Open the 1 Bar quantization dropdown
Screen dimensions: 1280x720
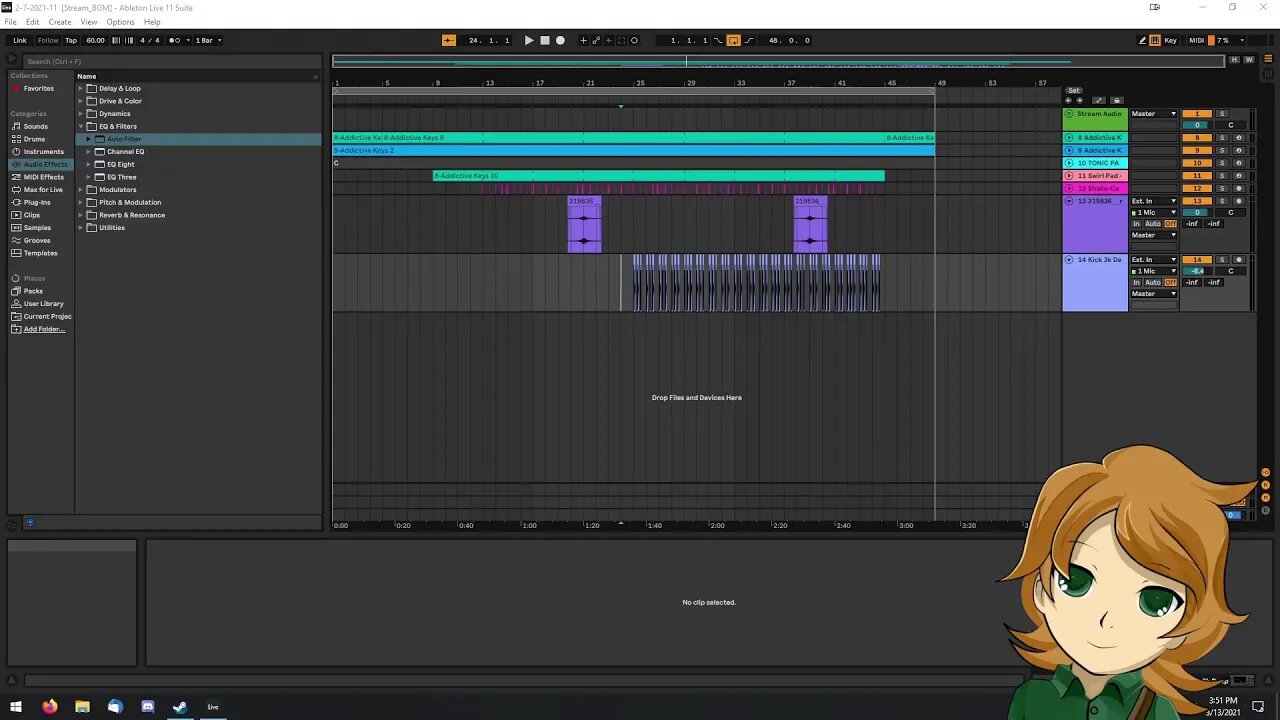pos(208,40)
